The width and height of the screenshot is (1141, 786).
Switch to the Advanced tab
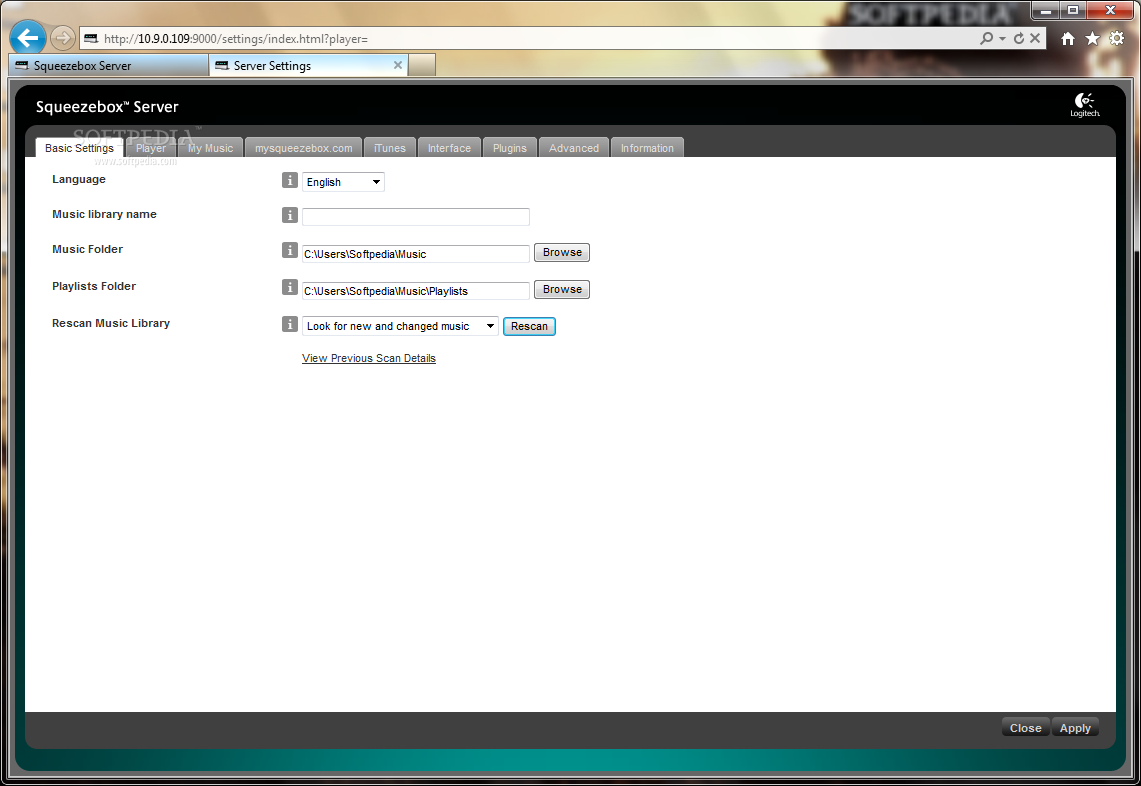pyautogui.click(x=574, y=148)
